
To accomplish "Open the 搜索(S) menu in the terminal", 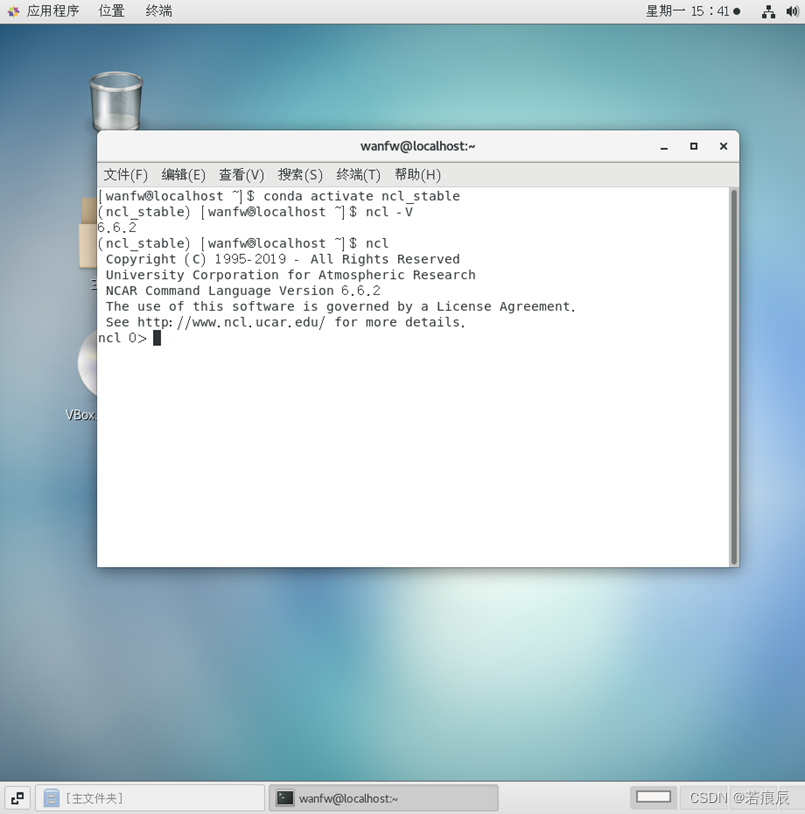I will coord(299,174).
